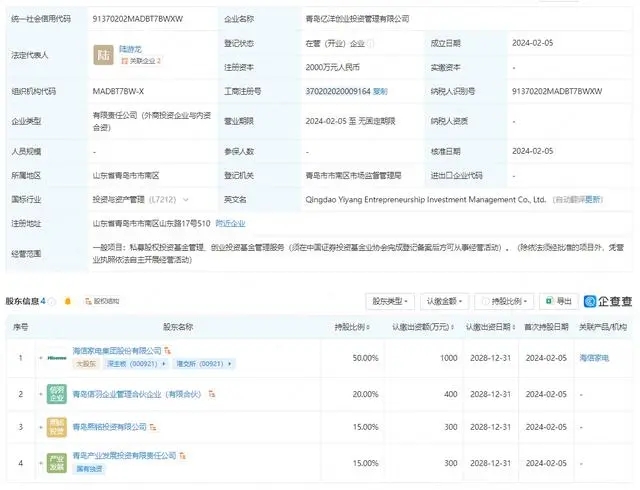Click icon next to 海信家电集团股份有限公司 name

pyautogui.click(x=168, y=351)
